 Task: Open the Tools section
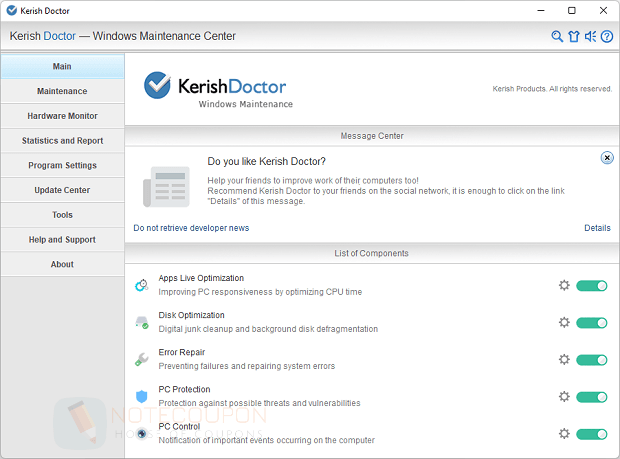62,215
